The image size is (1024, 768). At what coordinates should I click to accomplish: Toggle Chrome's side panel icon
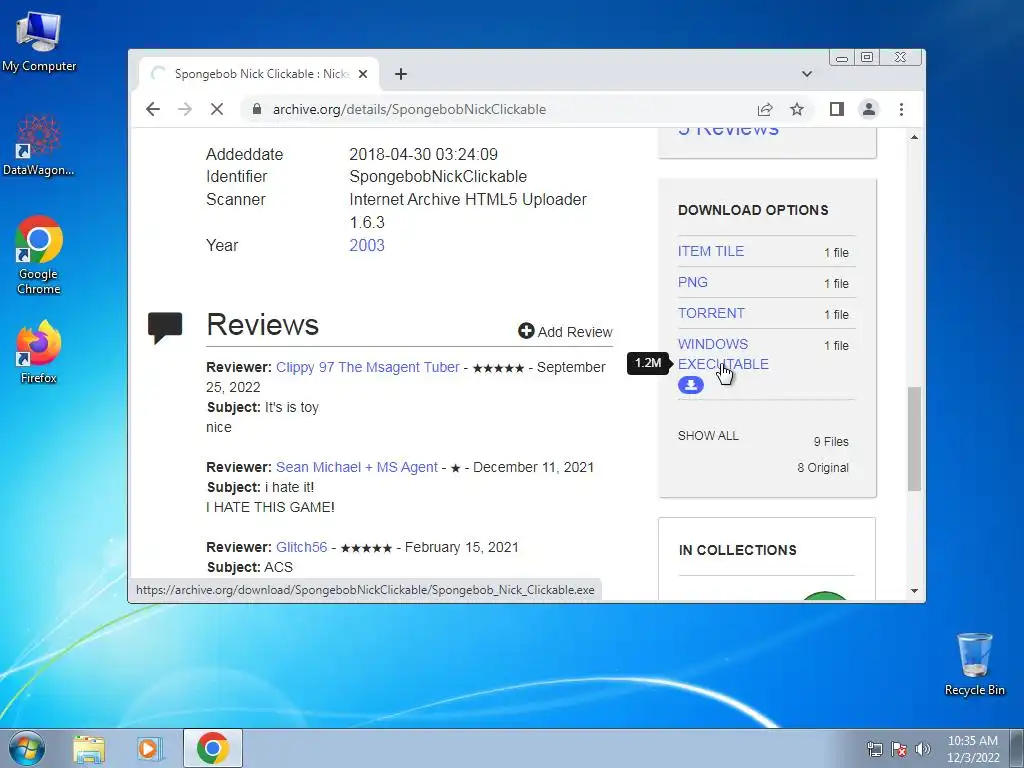tap(837, 109)
